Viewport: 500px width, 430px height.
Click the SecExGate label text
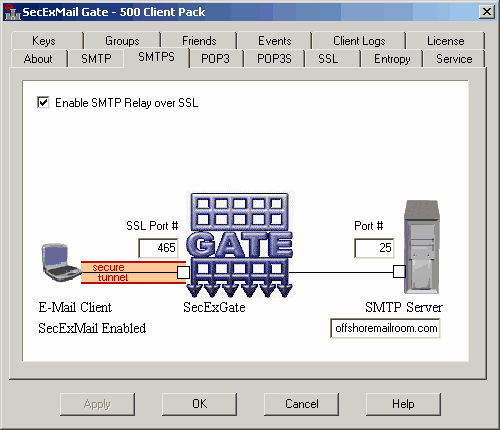[x=214, y=307]
